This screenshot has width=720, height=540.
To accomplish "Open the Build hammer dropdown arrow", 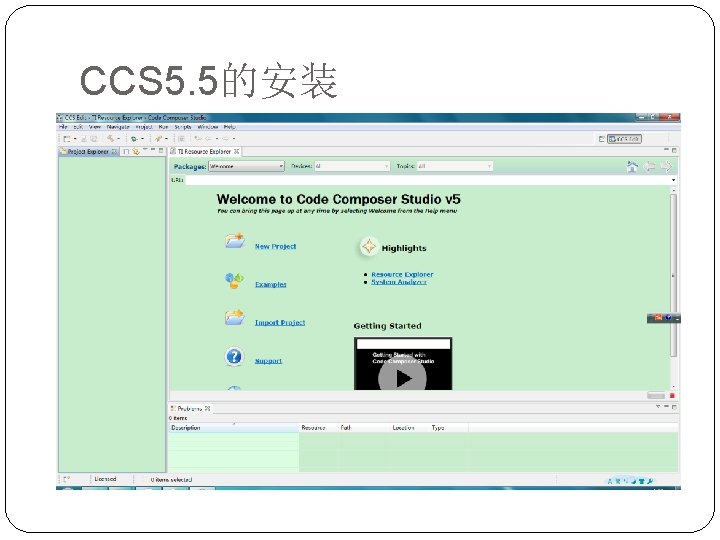I will point(118,139).
